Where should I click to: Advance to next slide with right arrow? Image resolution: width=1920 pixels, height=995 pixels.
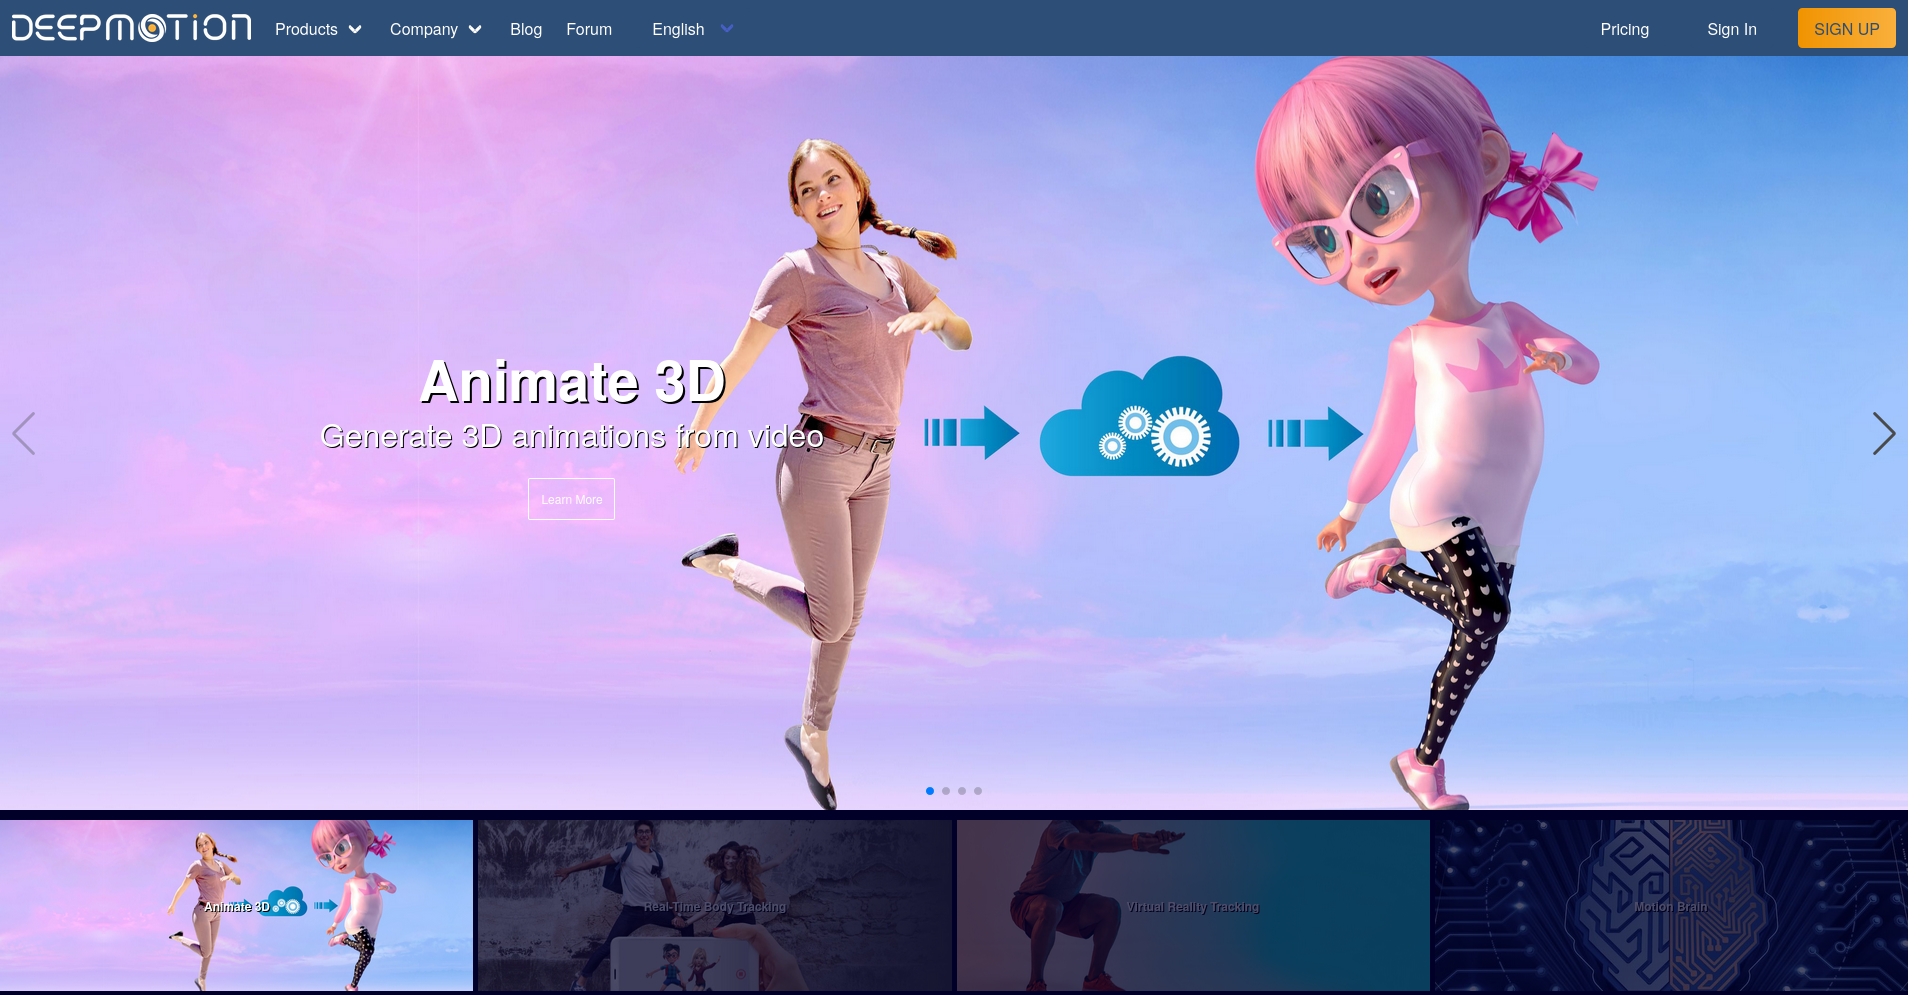pyautogui.click(x=1883, y=433)
